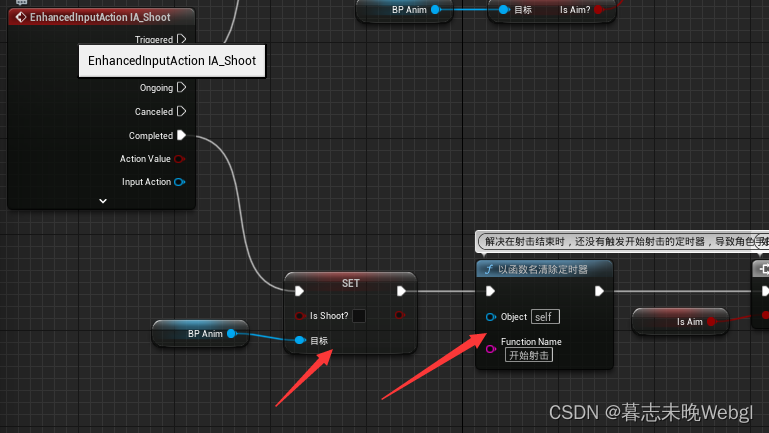This screenshot has height=433, width=769.
Task: Click clear-timer node output execution pin
Action: (x=599, y=291)
